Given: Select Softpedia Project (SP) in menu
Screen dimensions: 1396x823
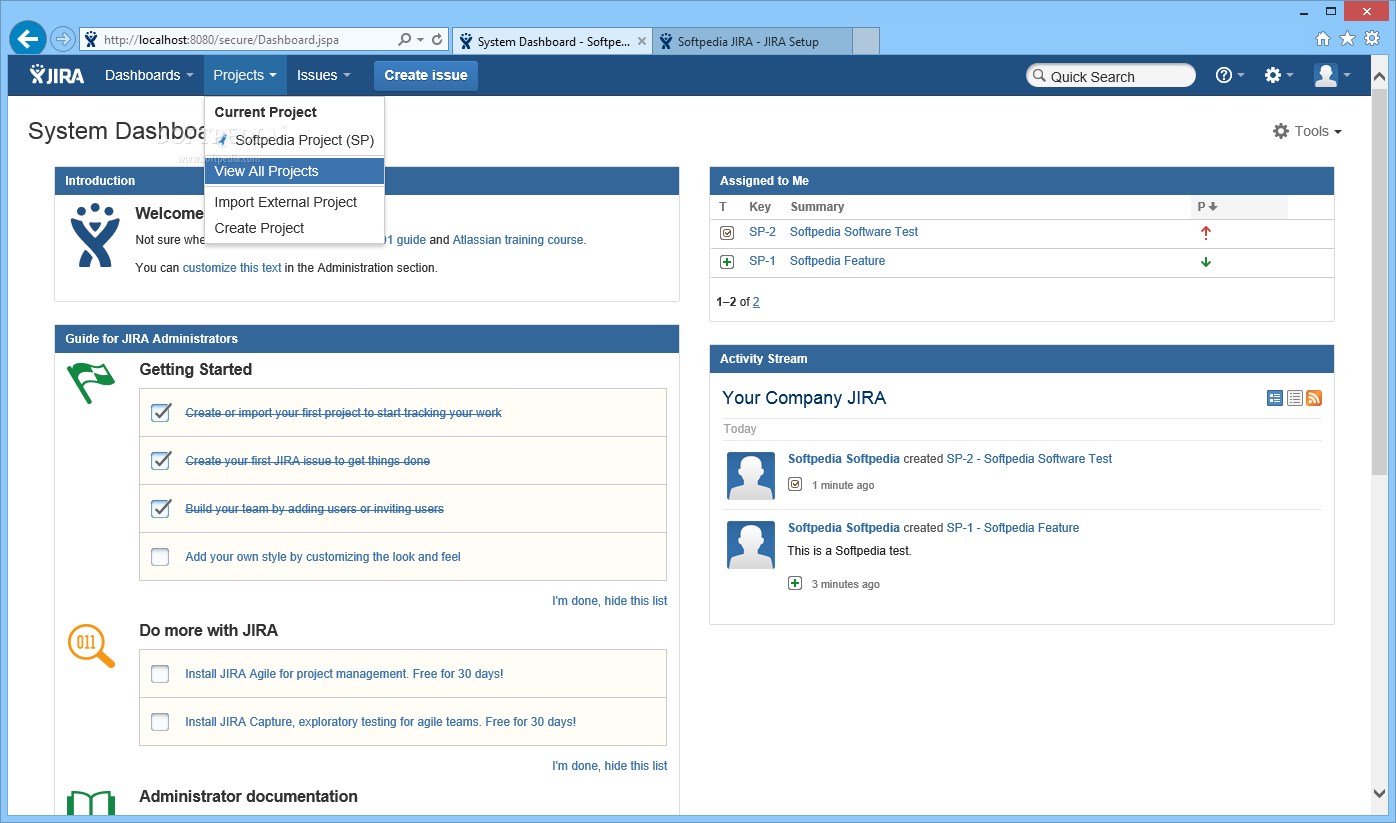Looking at the screenshot, I should pos(294,141).
